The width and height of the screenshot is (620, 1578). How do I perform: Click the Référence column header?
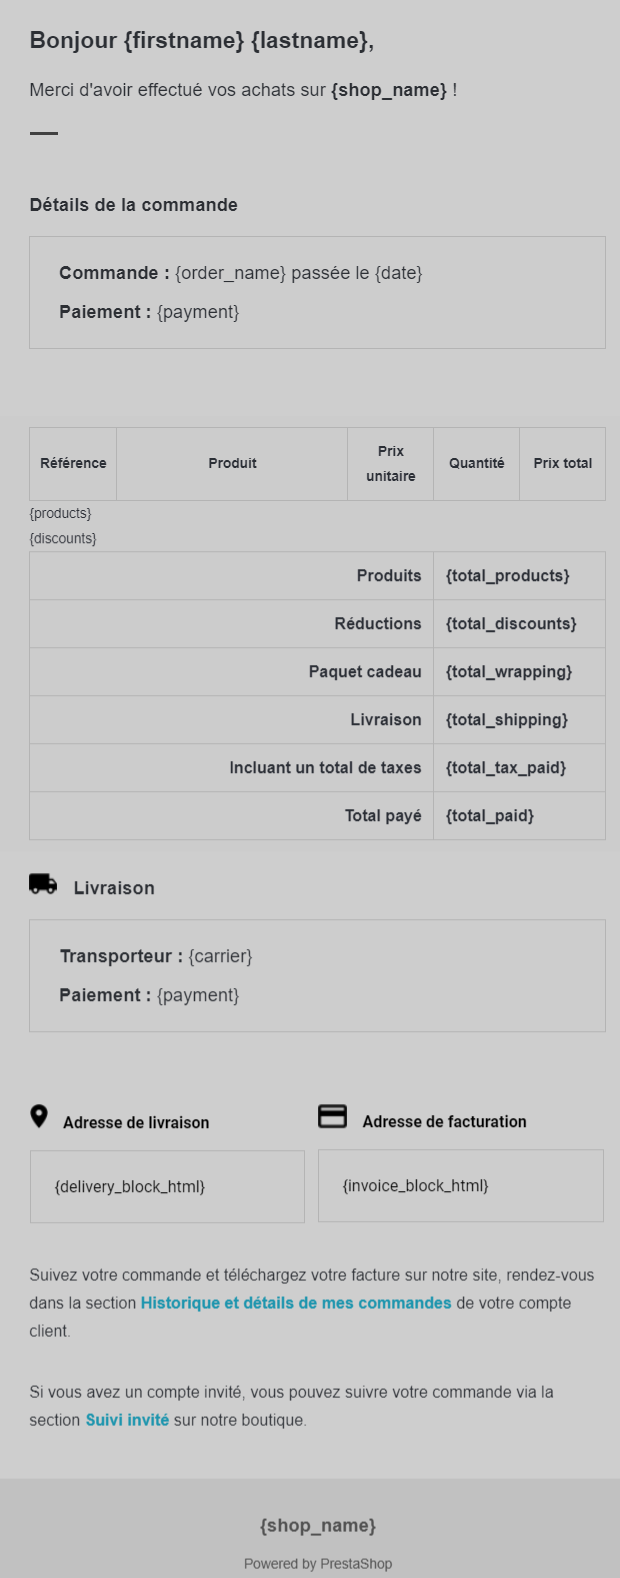point(73,464)
